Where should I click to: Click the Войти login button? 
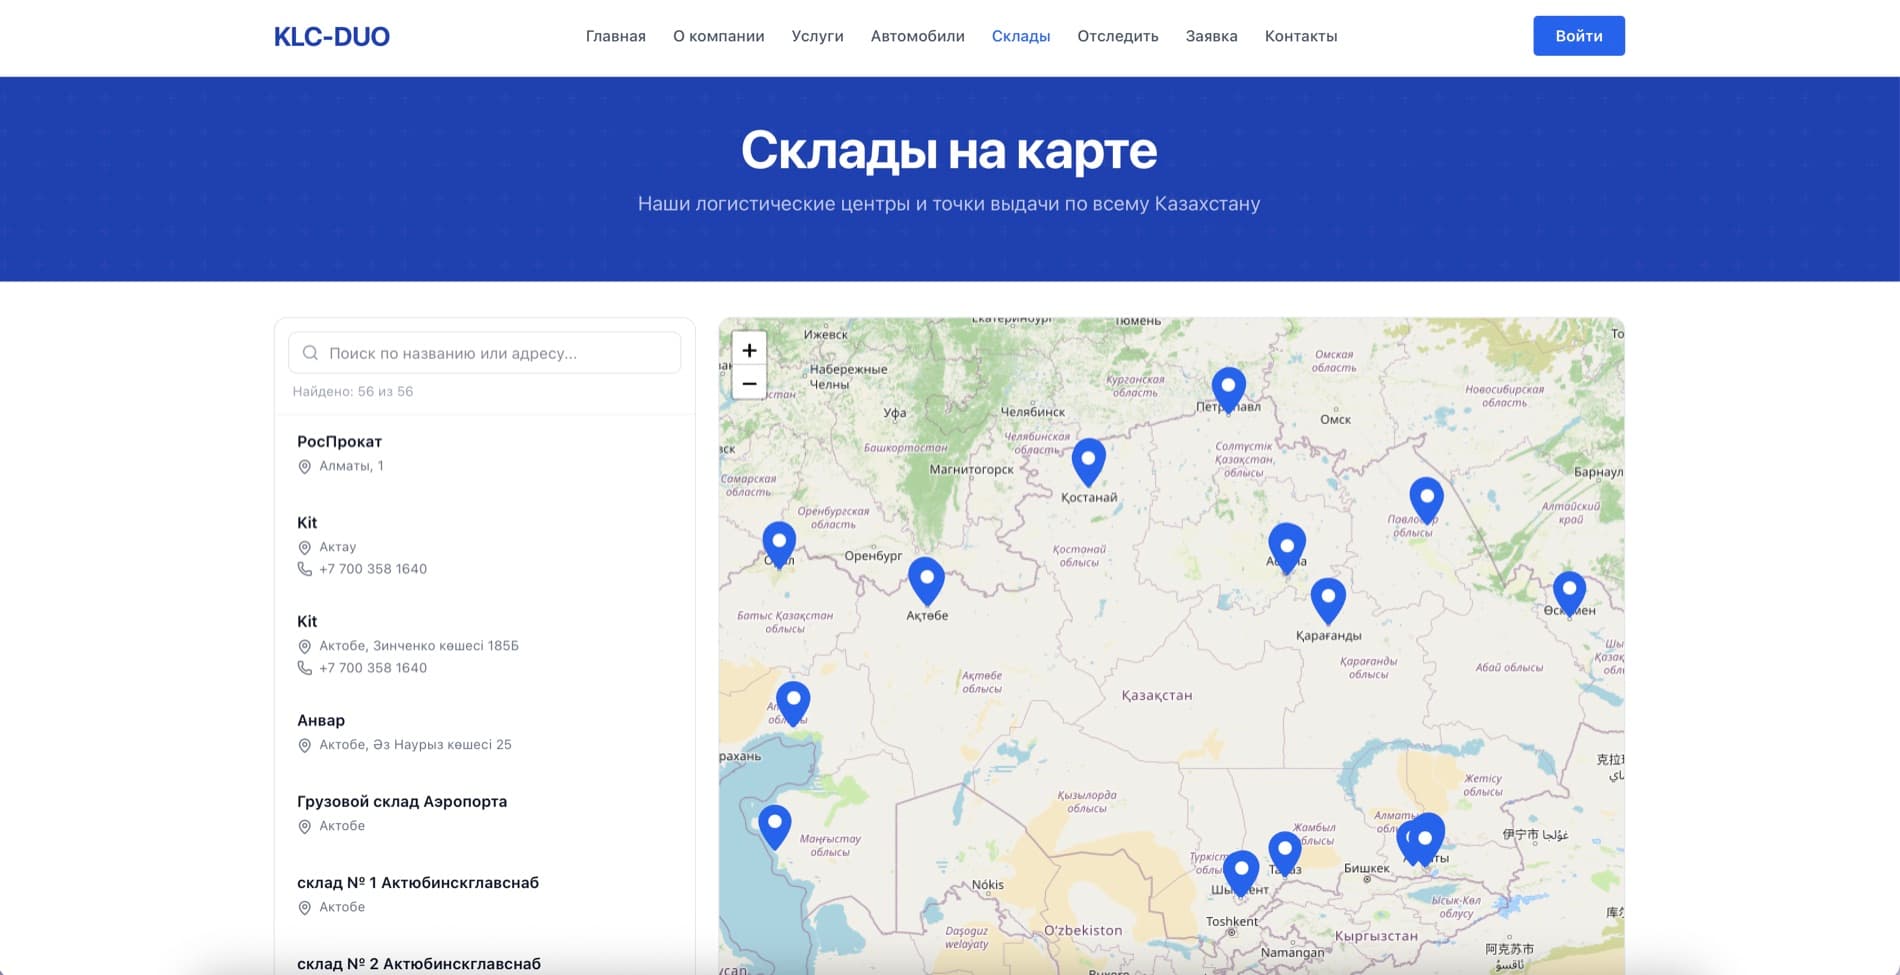pyautogui.click(x=1579, y=36)
